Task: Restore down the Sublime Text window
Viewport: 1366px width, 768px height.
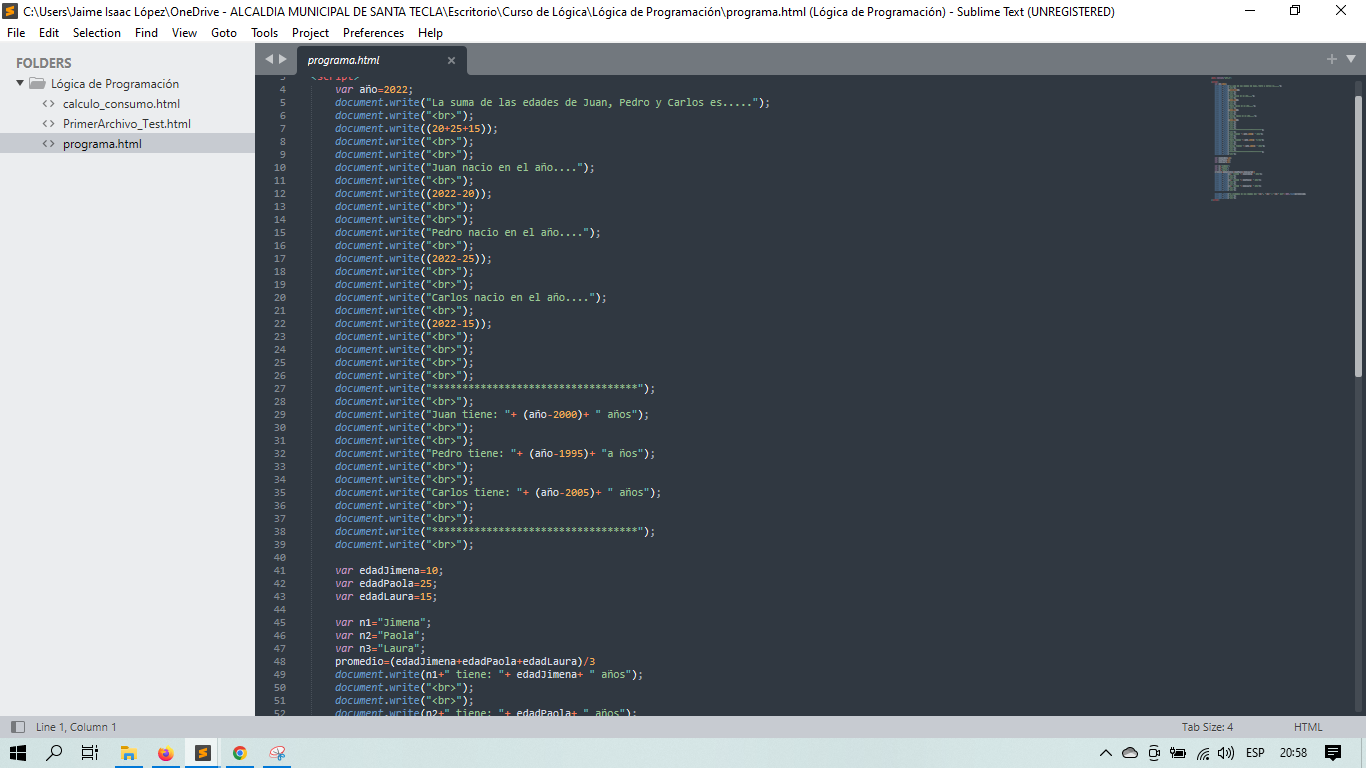Action: pyautogui.click(x=1296, y=11)
